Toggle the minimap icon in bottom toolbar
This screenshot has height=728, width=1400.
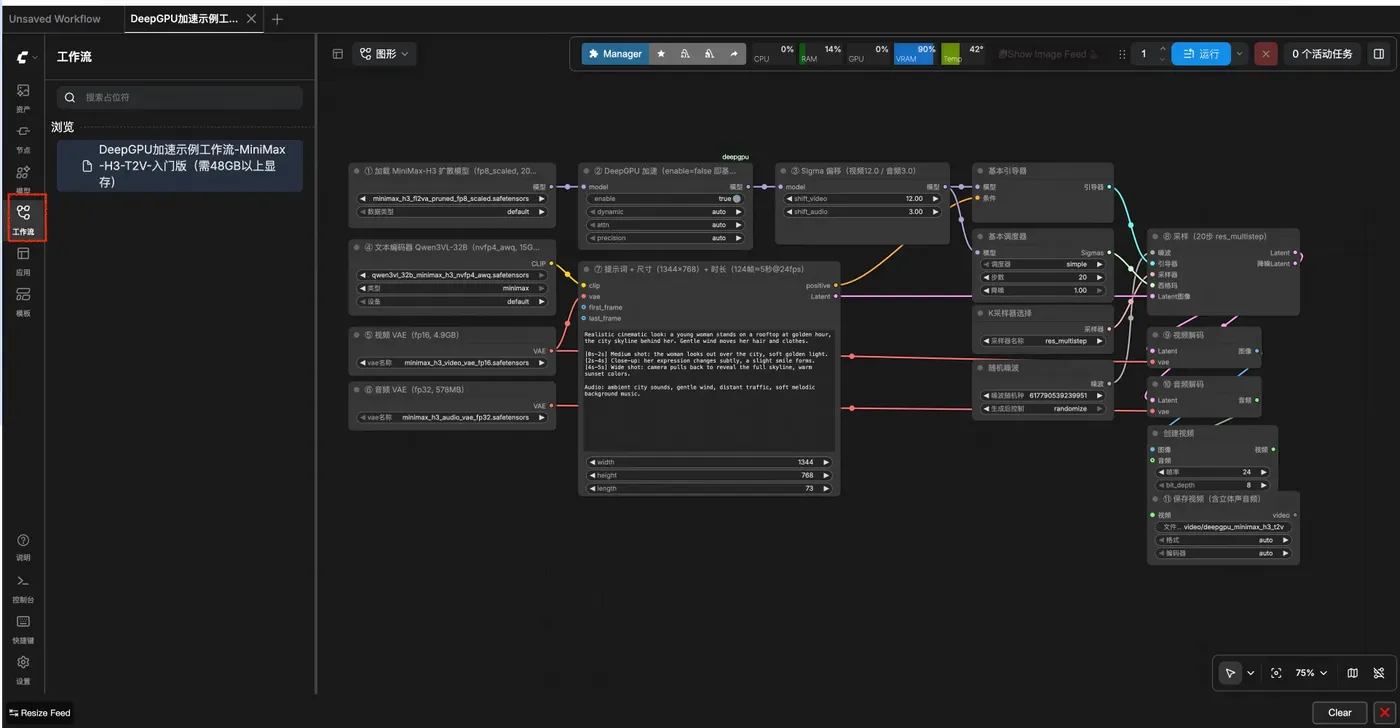tap(1353, 673)
